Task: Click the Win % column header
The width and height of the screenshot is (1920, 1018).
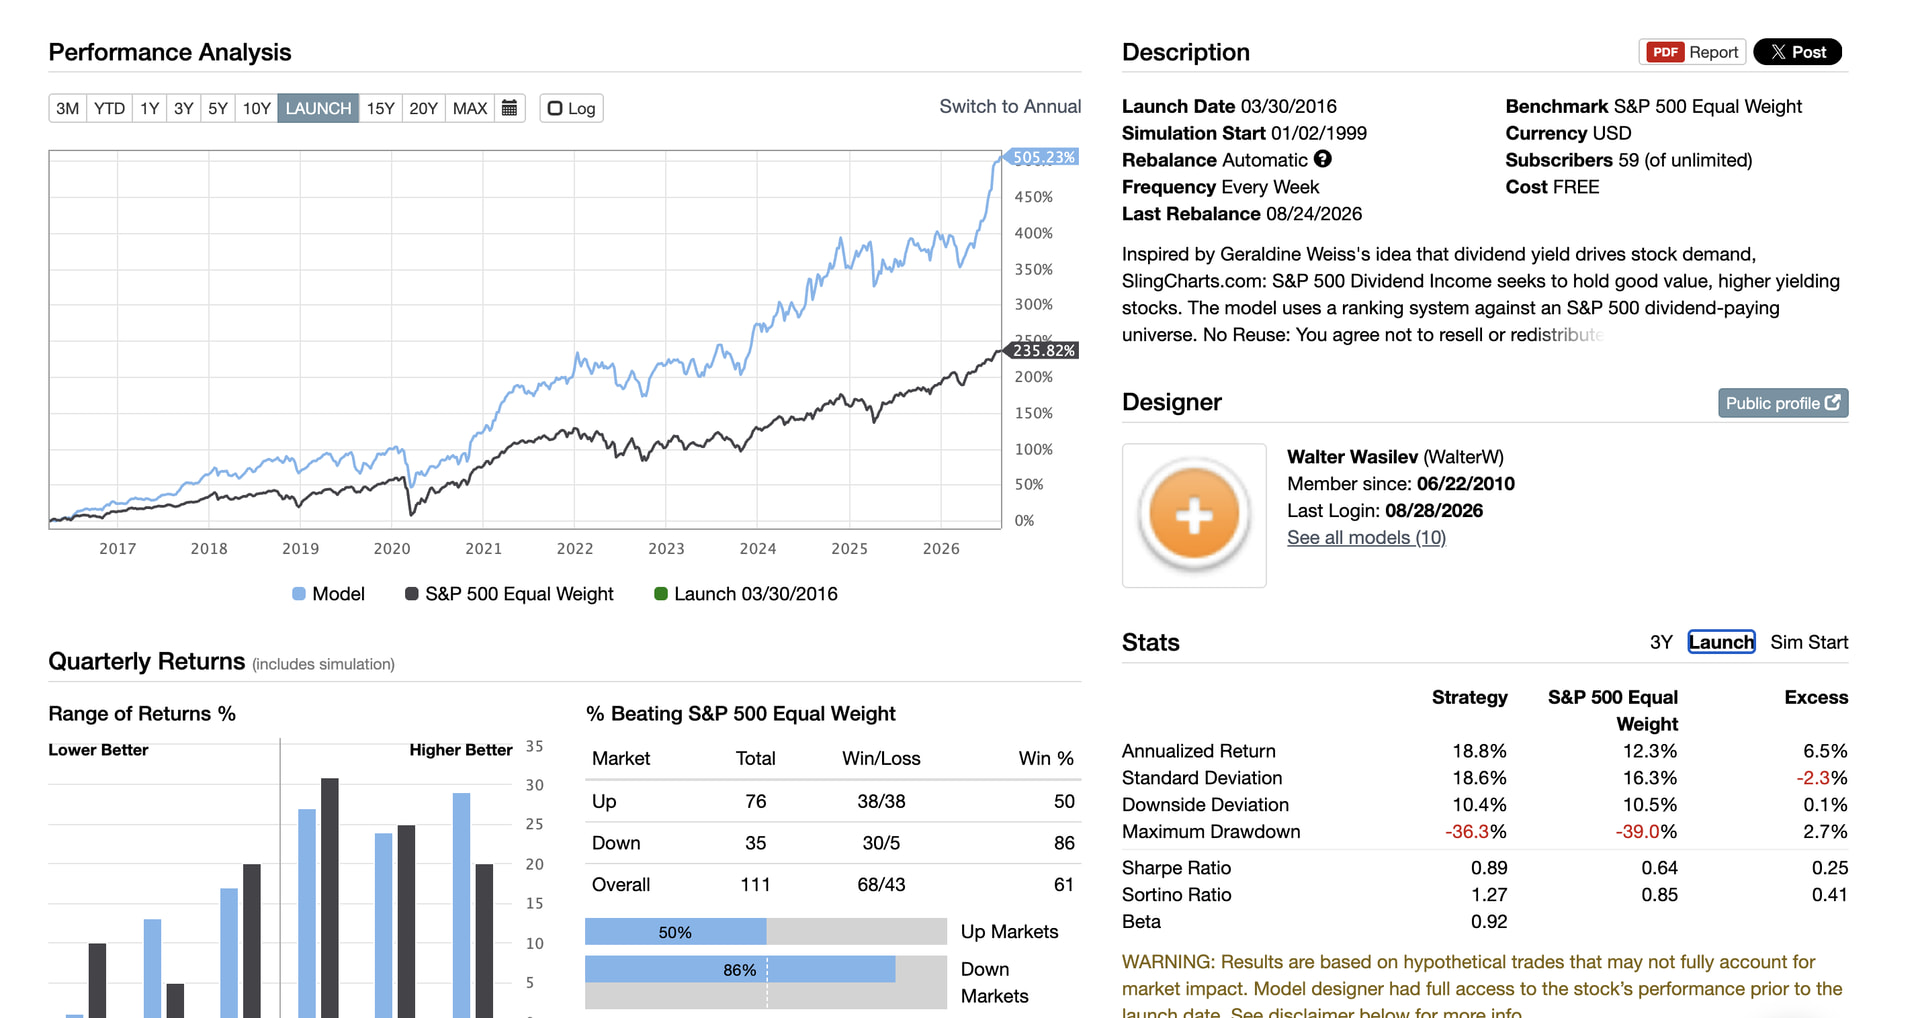Action: click(x=1046, y=759)
